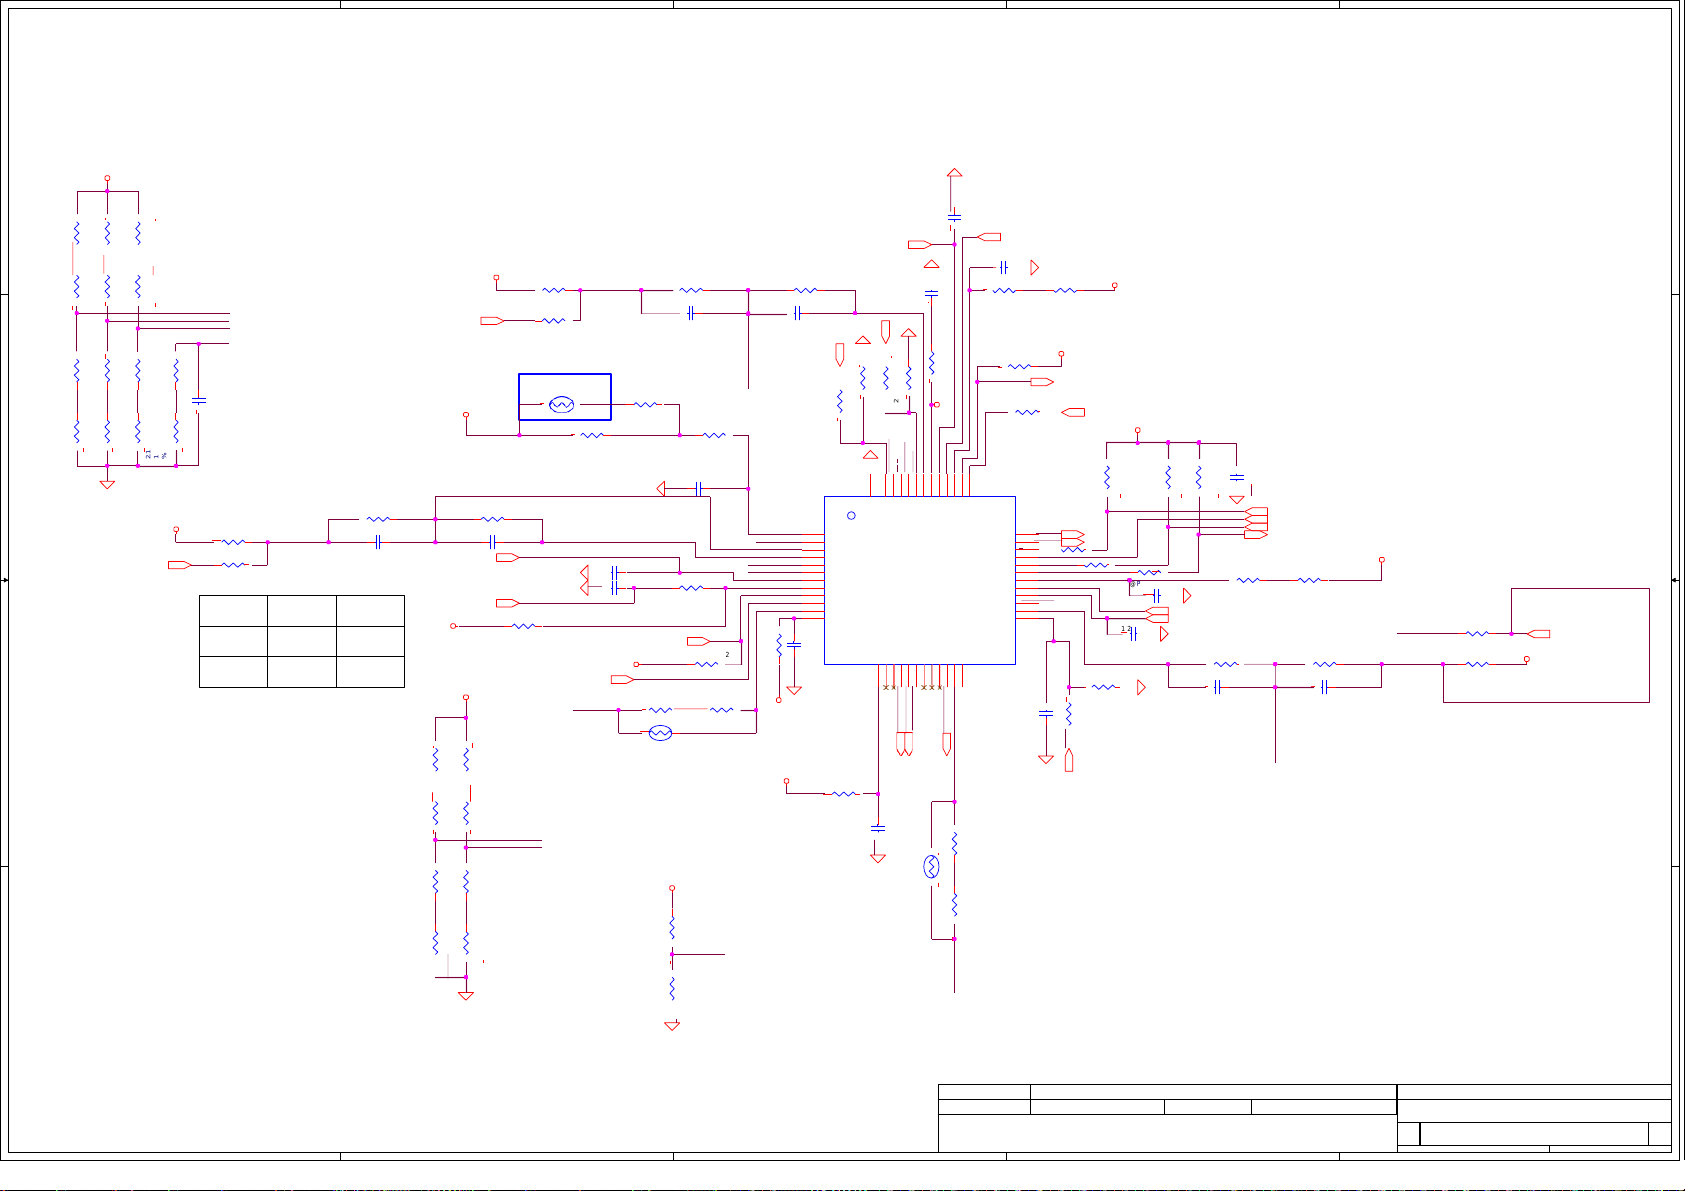This screenshot has width=1685, height=1191.
Task: Select the ground symbol below the capacitor under the IC
Action: pyautogui.click(x=878, y=858)
